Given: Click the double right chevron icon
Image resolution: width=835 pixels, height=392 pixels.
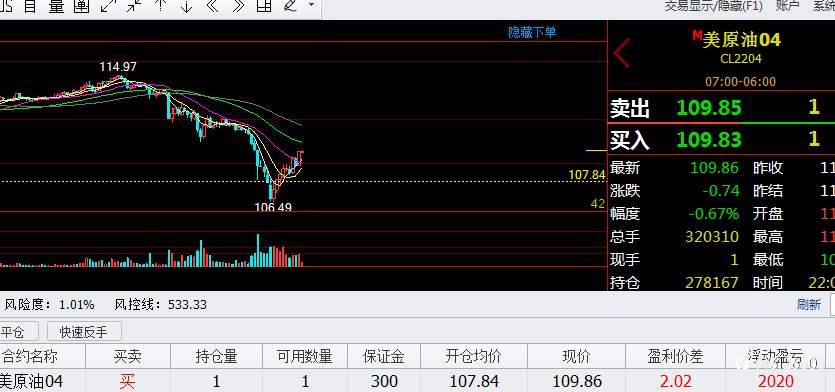Looking at the screenshot, I should 239,5.
